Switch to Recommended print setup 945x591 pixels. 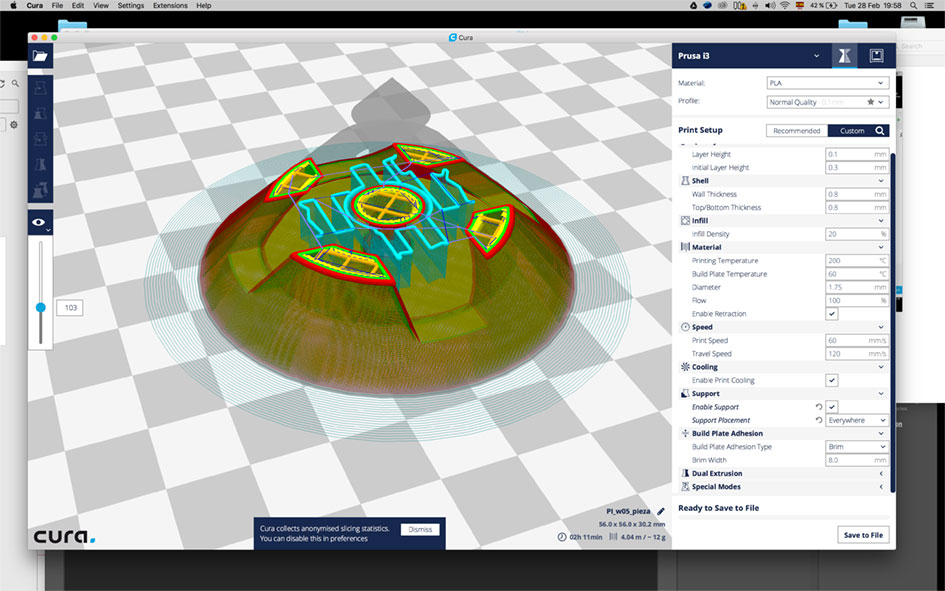pos(797,131)
